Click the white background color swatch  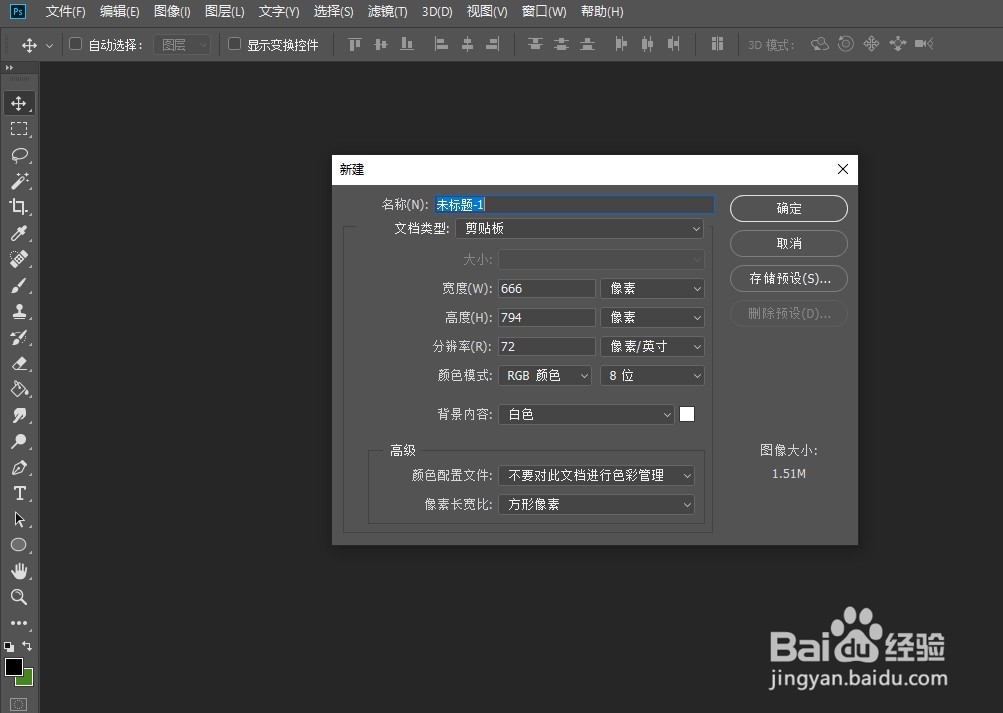tap(687, 413)
